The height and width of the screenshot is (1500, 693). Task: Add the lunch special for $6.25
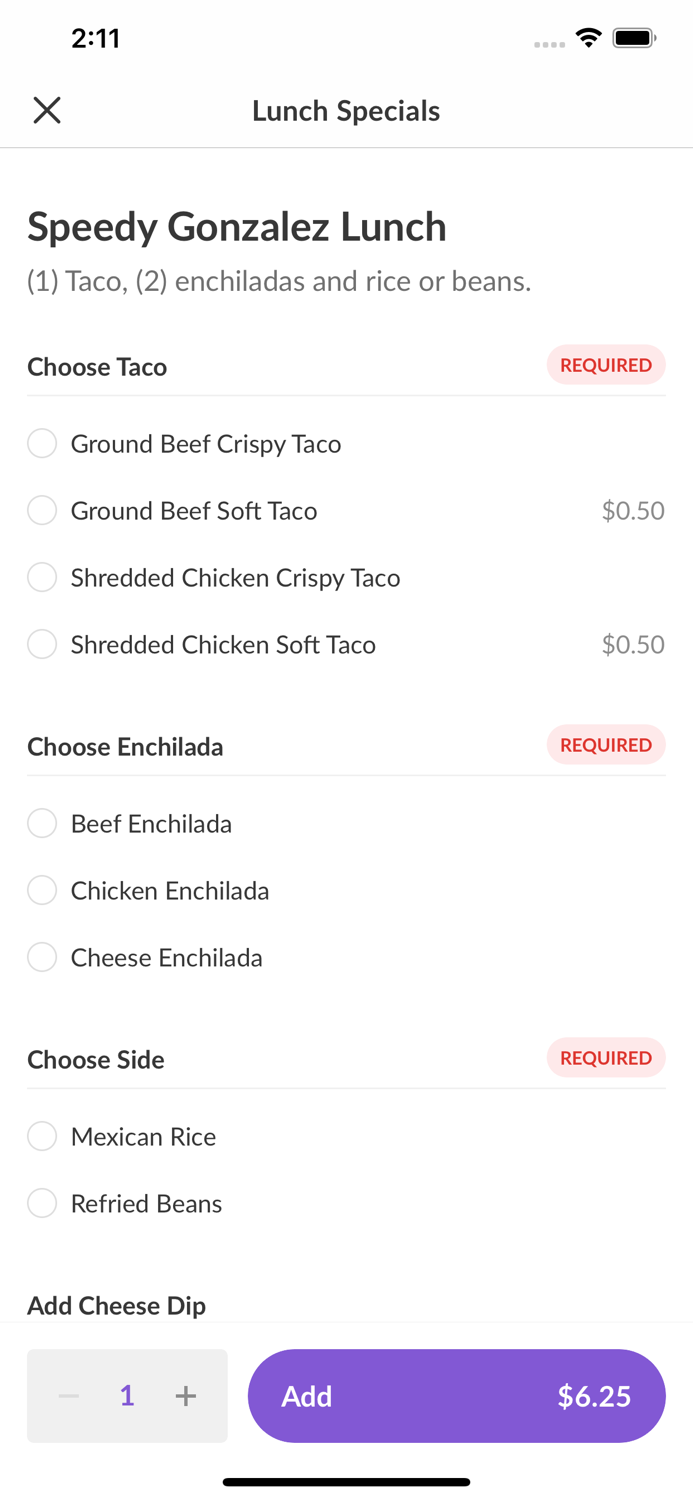[x=457, y=1396]
